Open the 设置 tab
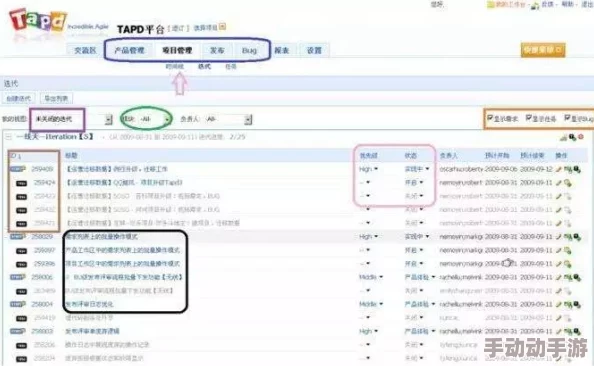 (314, 50)
